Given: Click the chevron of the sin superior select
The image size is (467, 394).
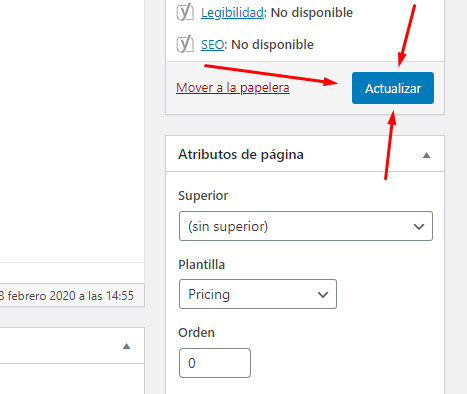Looking at the screenshot, I should [419, 227].
